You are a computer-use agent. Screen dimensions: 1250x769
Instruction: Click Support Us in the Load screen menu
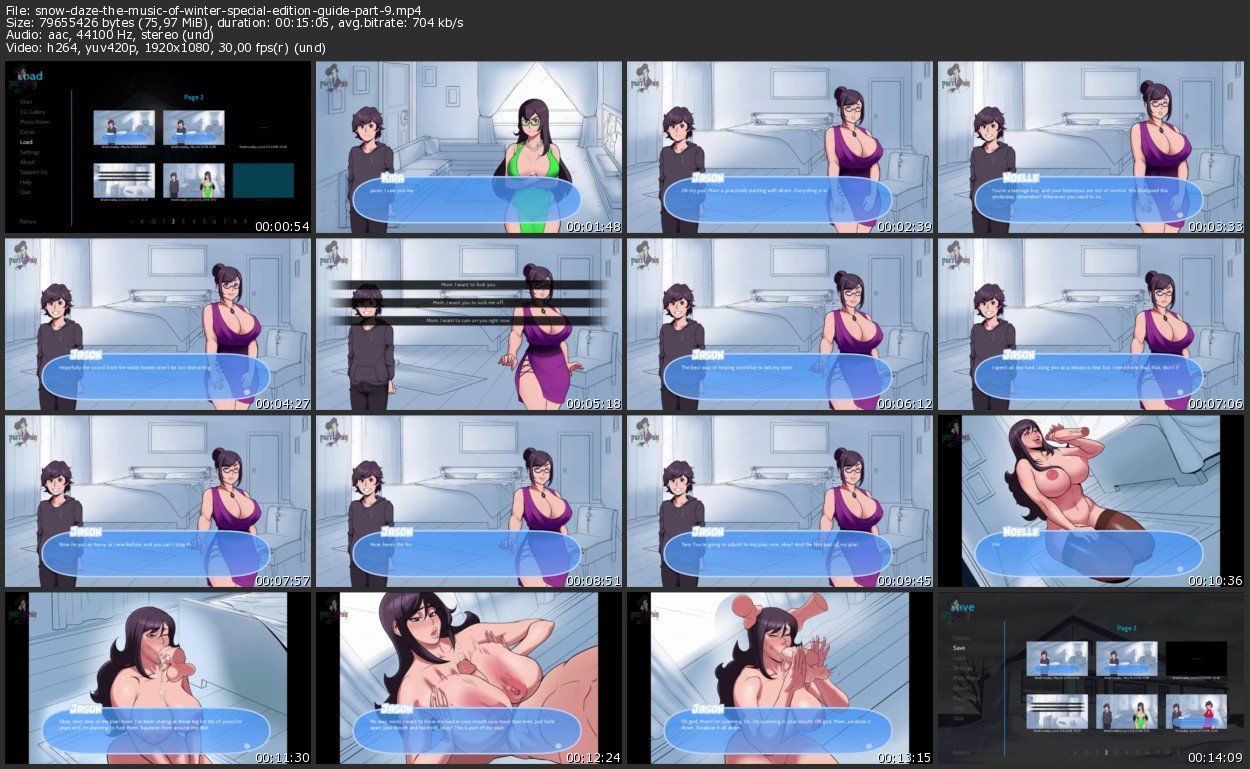tap(33, 172)
